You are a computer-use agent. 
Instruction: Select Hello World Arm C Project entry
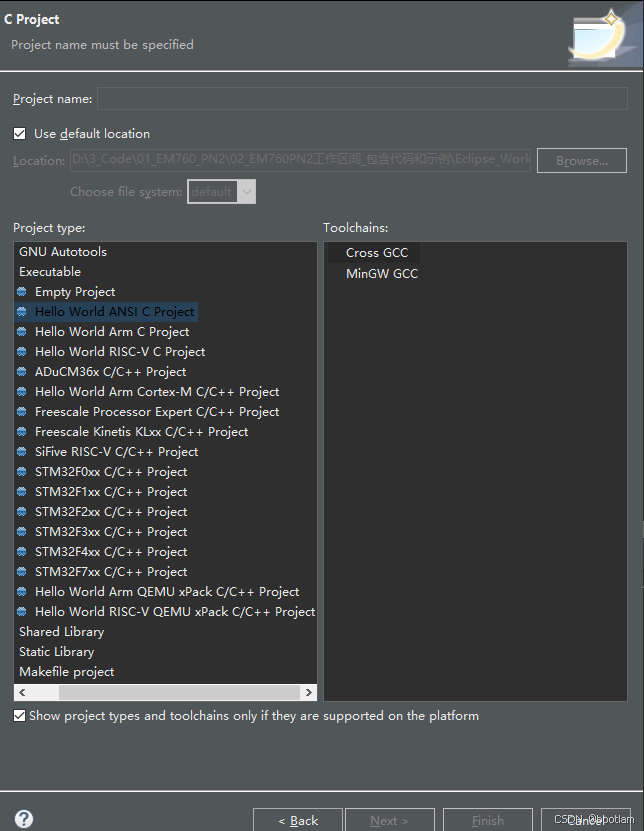pyautogui.click(x=112, y=332)
